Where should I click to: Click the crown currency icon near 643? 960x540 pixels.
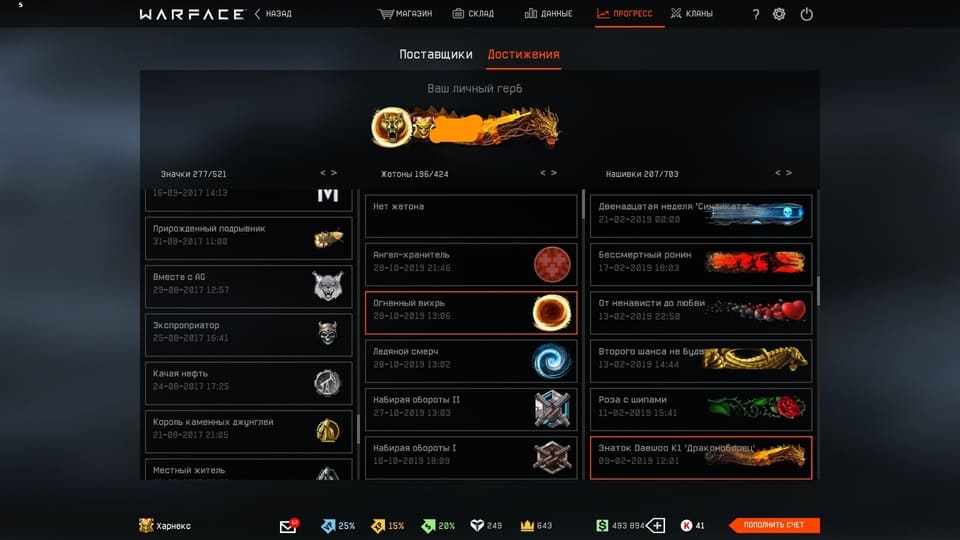[527, 525]
